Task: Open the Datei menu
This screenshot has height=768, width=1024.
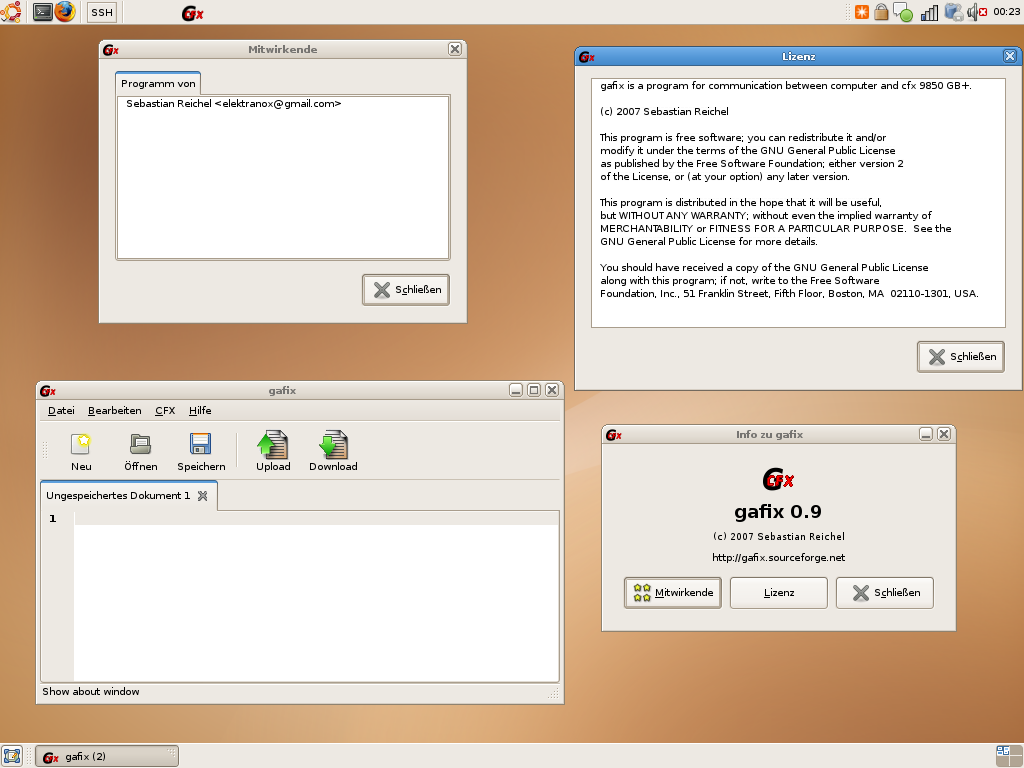Action: [61, 411]
